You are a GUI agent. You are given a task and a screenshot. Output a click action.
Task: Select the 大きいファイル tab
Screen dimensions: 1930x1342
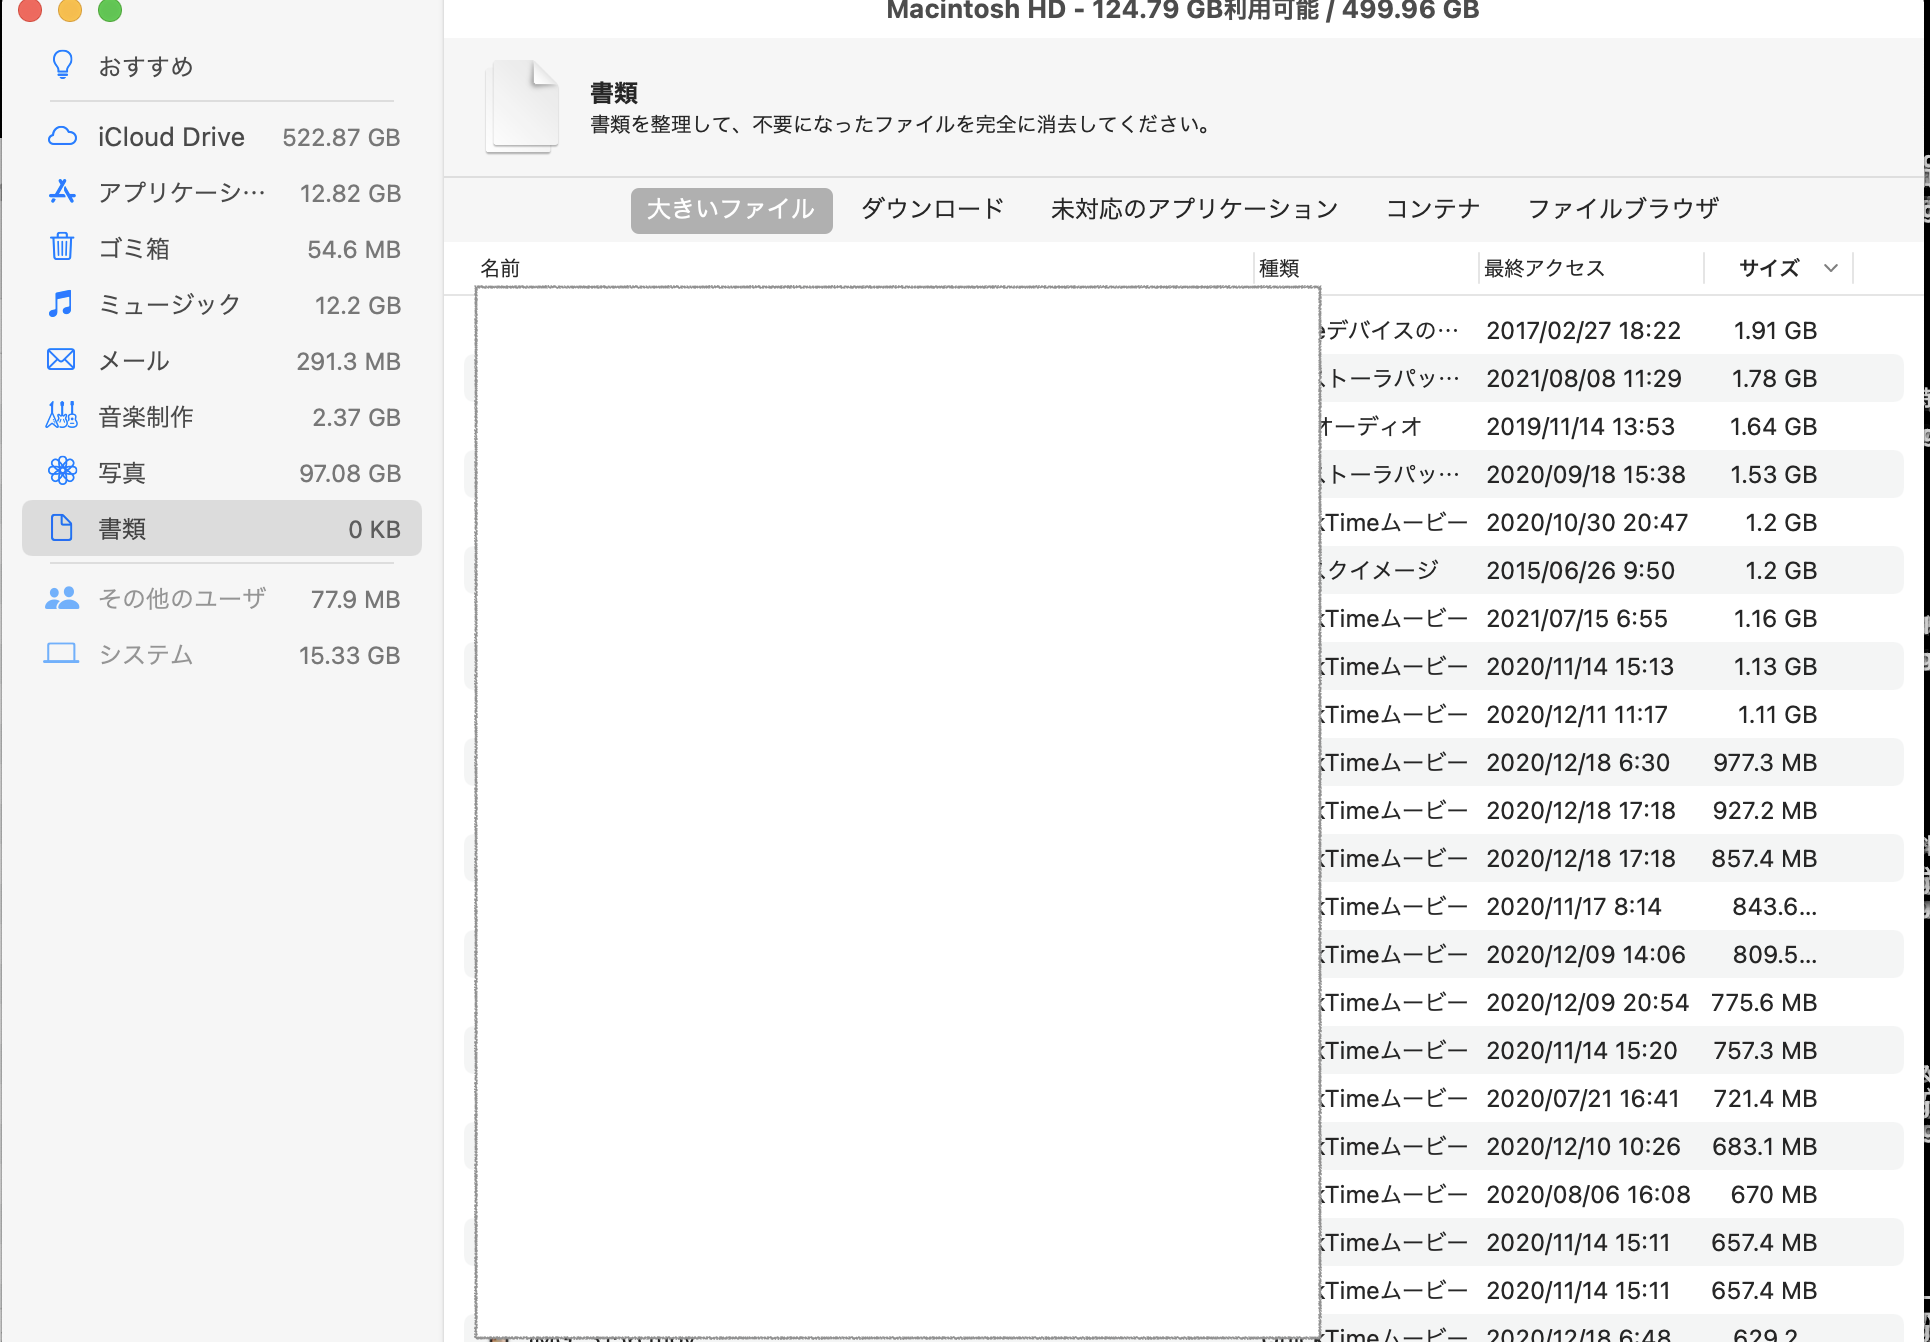731,210
